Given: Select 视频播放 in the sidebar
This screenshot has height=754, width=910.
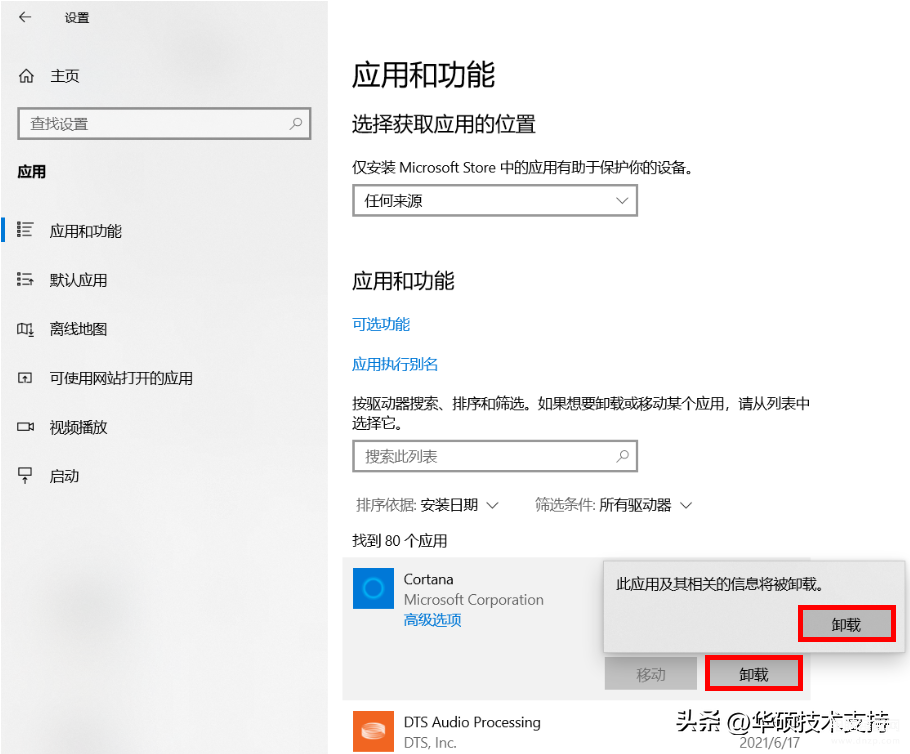Looking at the screenshot, I should (x=78, y=427).
